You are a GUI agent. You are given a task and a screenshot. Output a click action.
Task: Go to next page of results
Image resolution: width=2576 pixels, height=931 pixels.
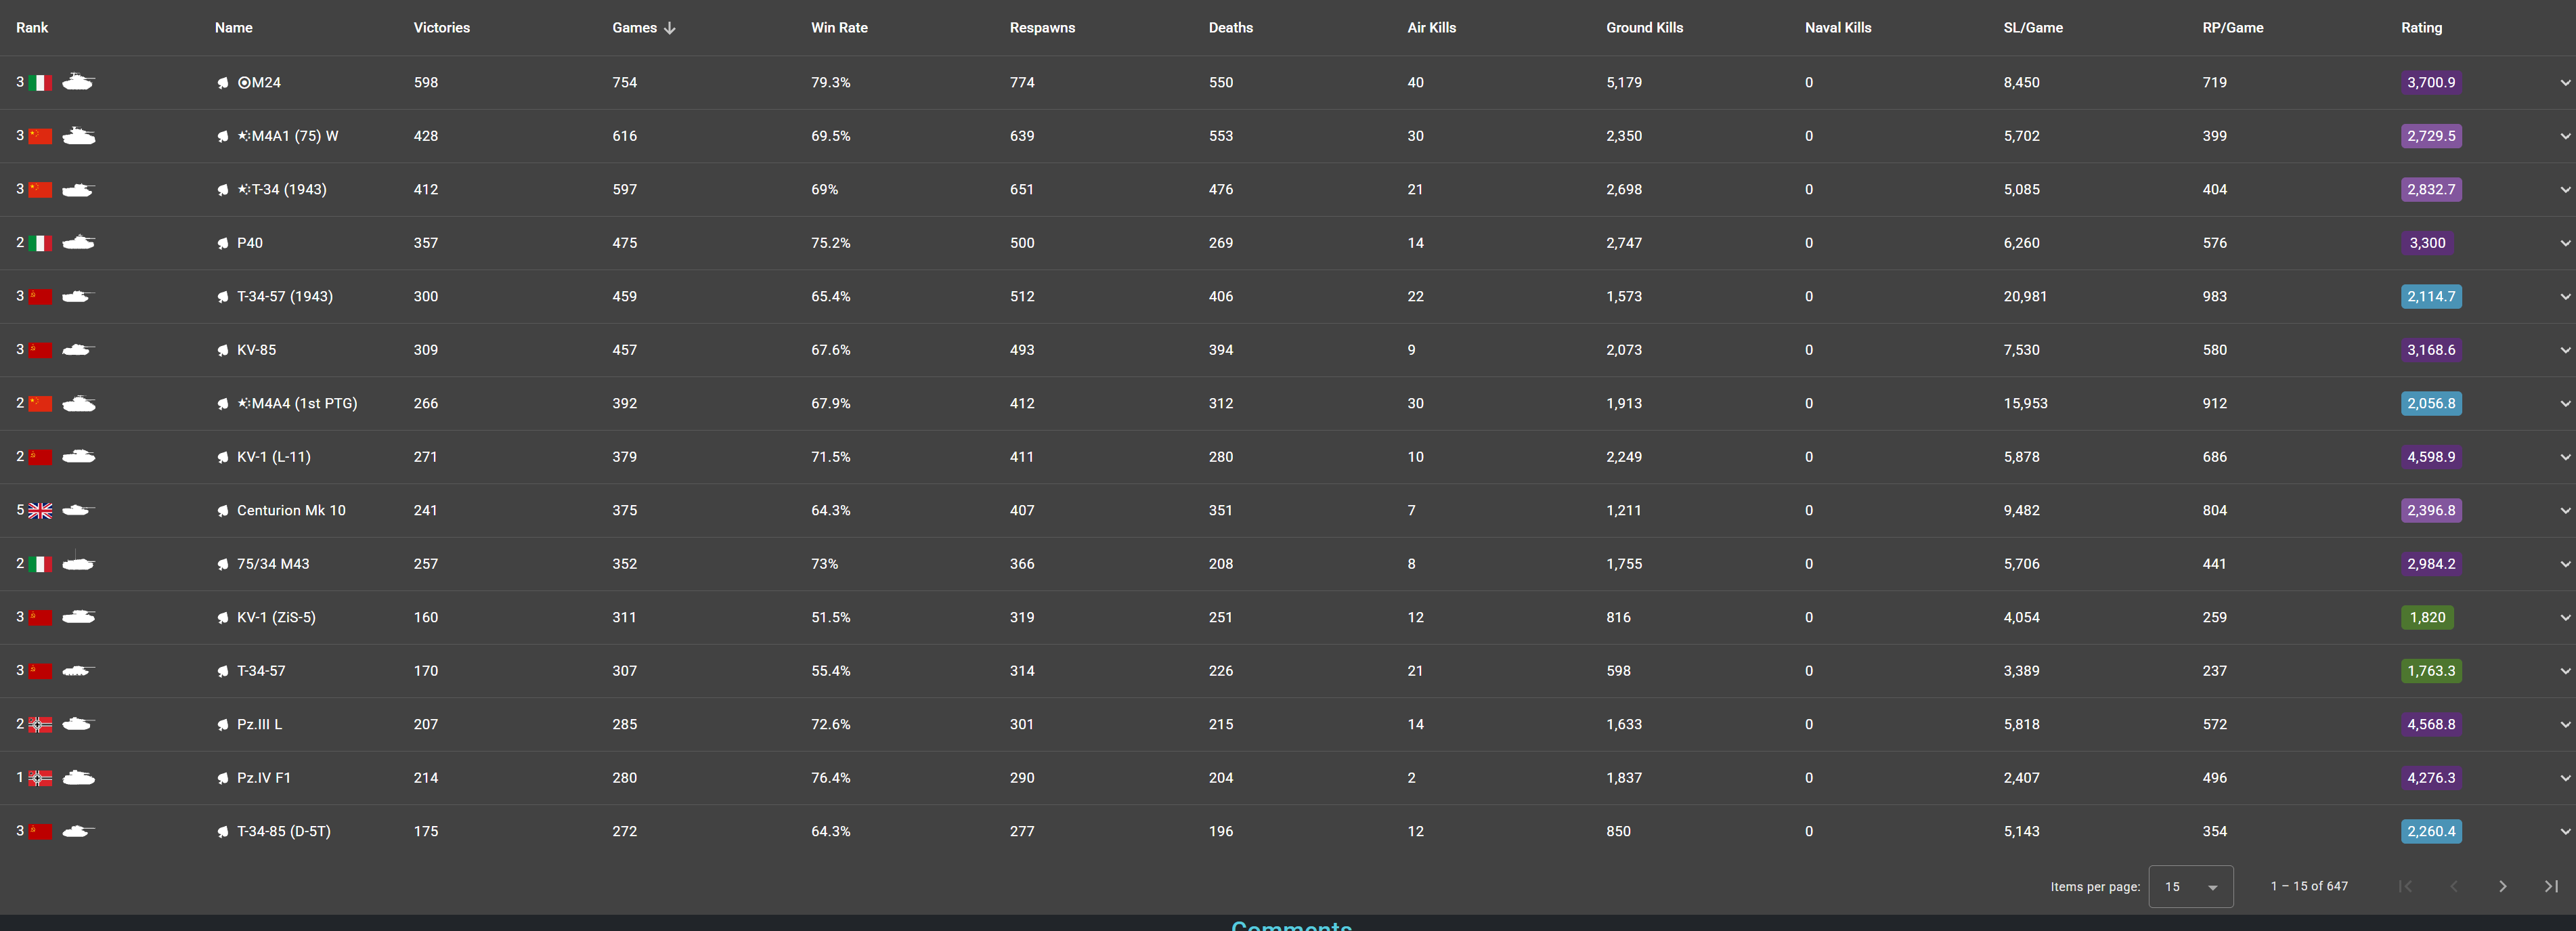point(2502,887)
